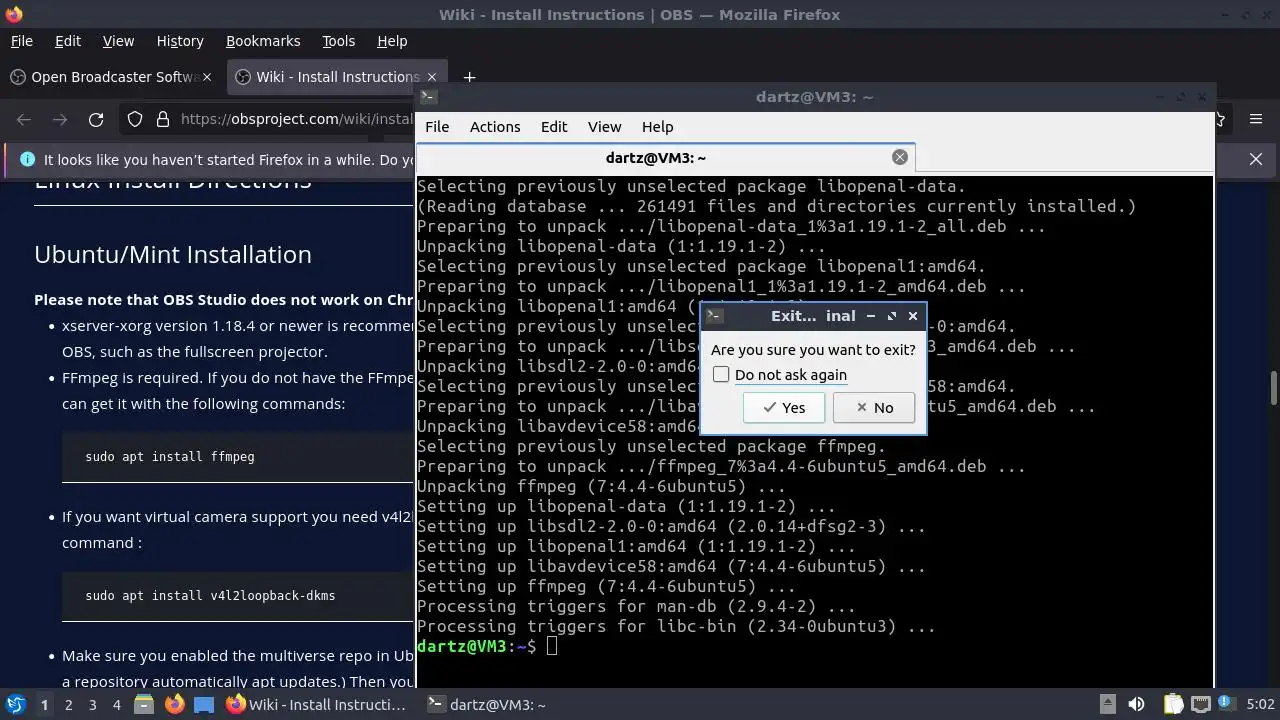Open file manager from the panel
The image size is (1280, 720).
coord(144,705)
